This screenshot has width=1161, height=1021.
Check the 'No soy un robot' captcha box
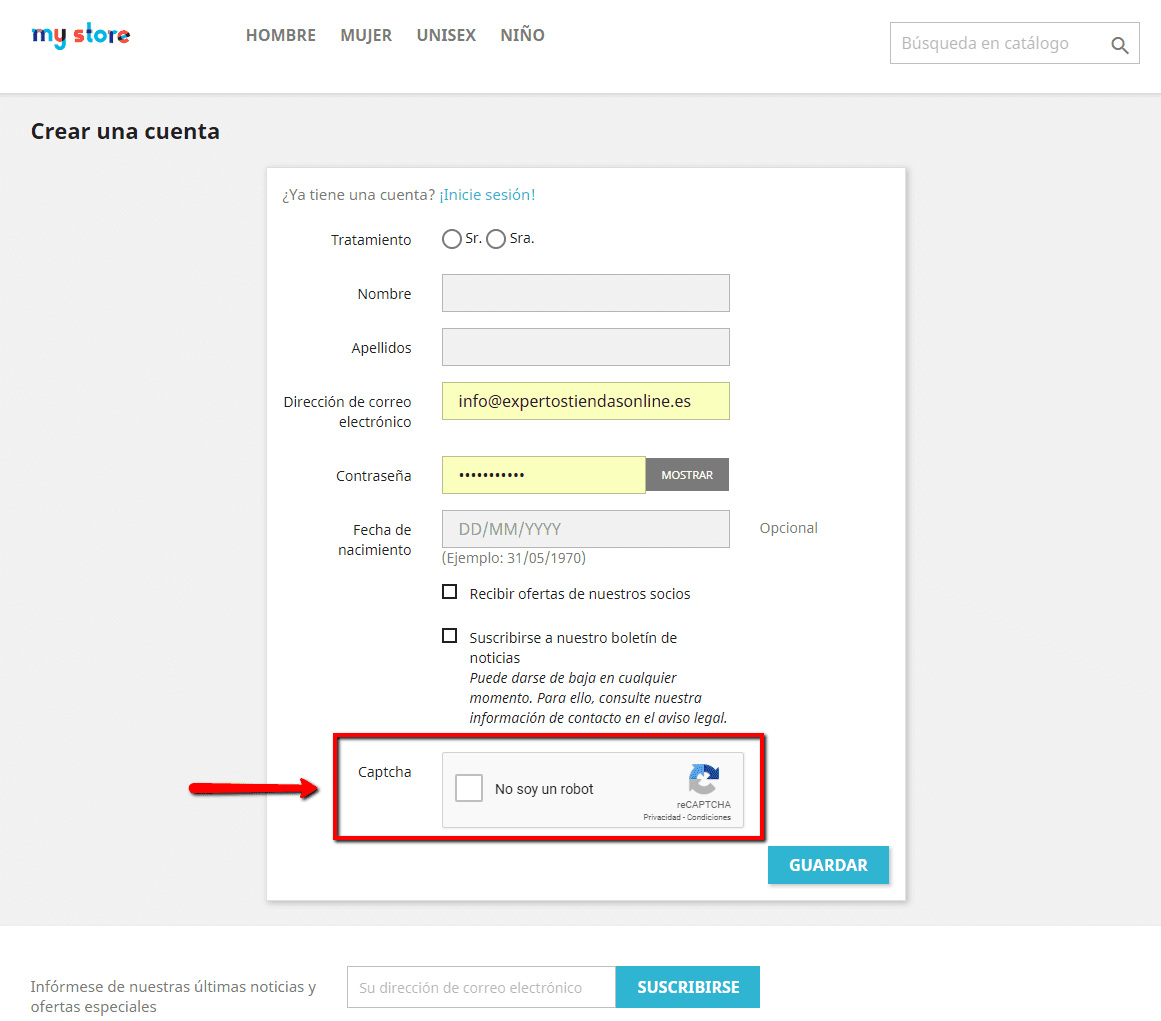468,787
